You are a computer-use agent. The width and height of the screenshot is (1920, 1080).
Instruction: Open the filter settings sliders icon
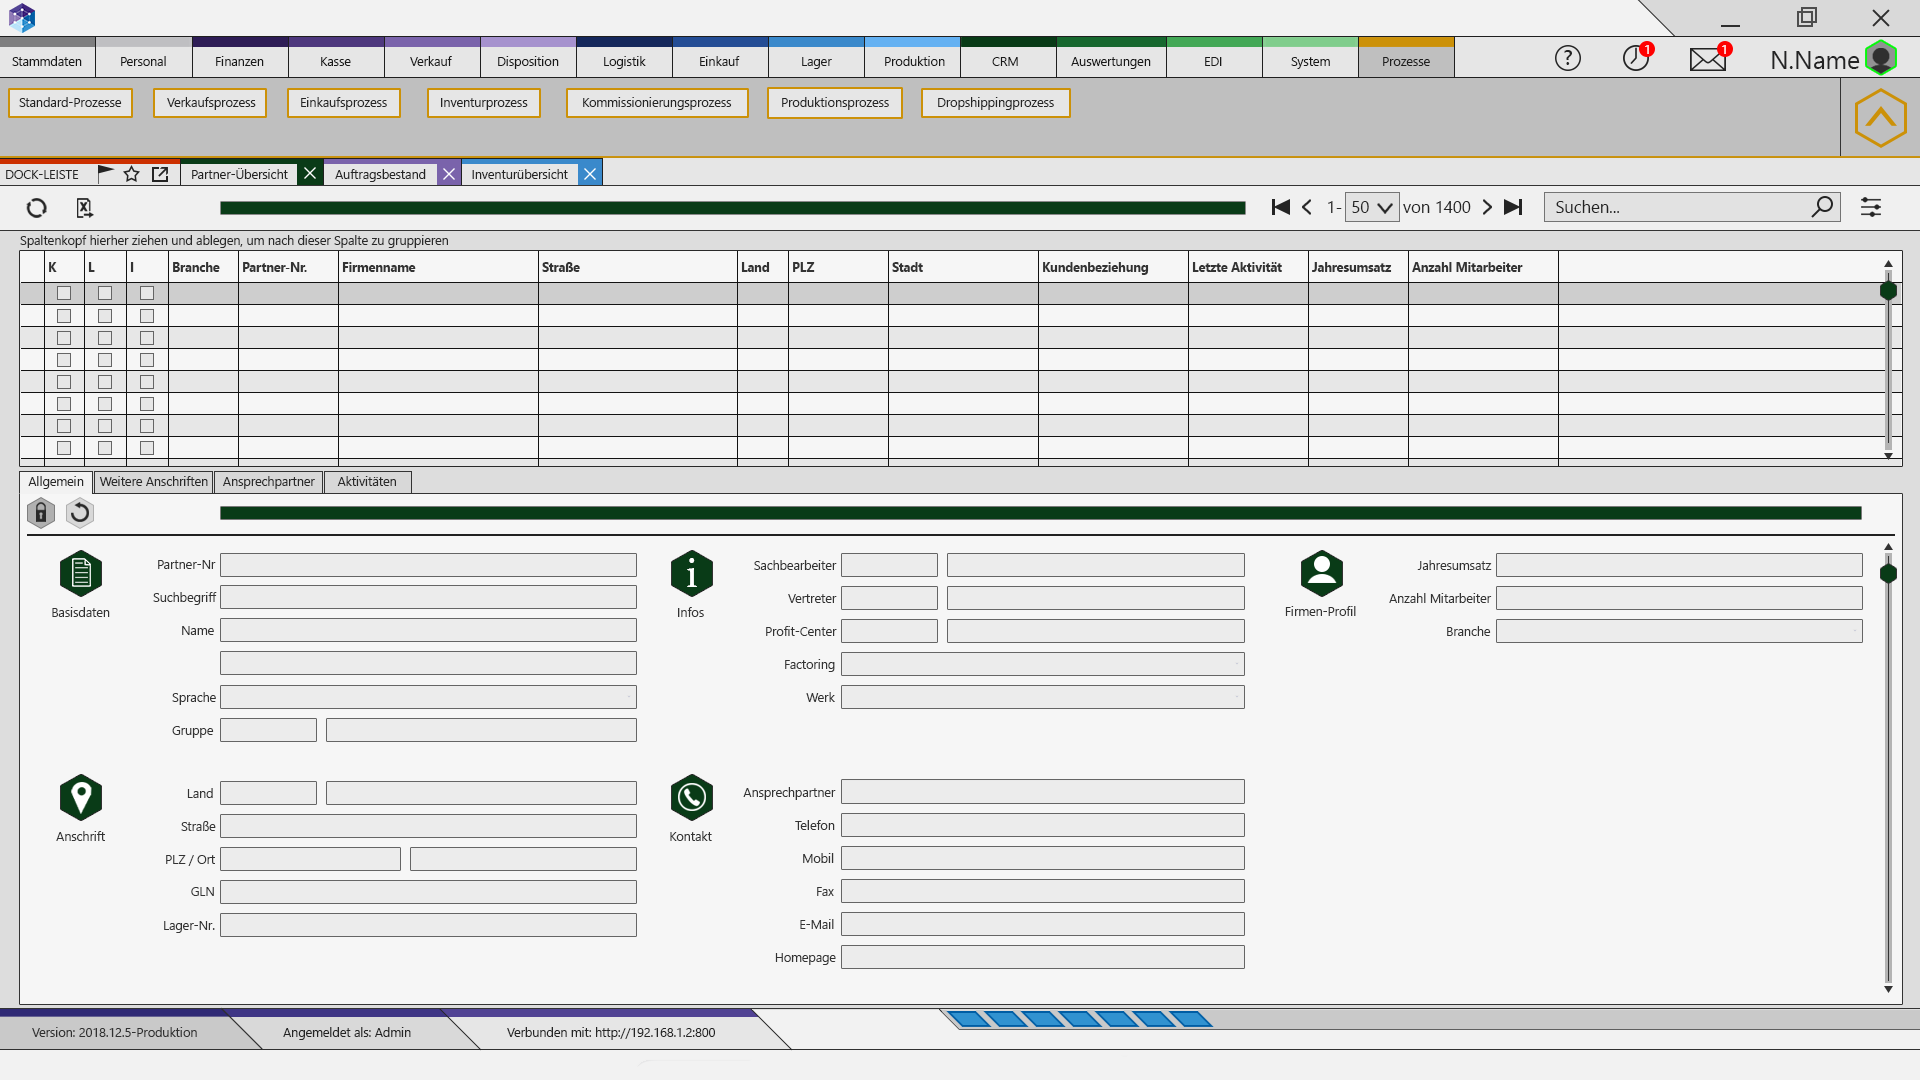tap(1870, 207)
